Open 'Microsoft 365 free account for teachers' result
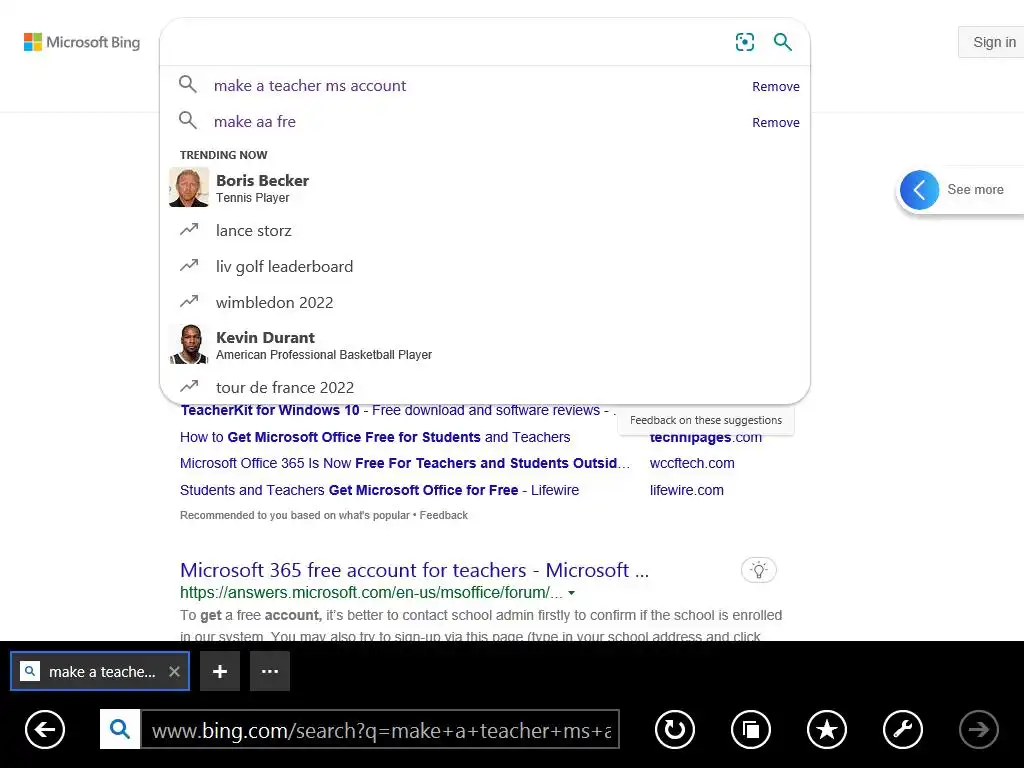Image resolution: width=1024 pixels, height=768 pixels. click(x=414, y=570)
